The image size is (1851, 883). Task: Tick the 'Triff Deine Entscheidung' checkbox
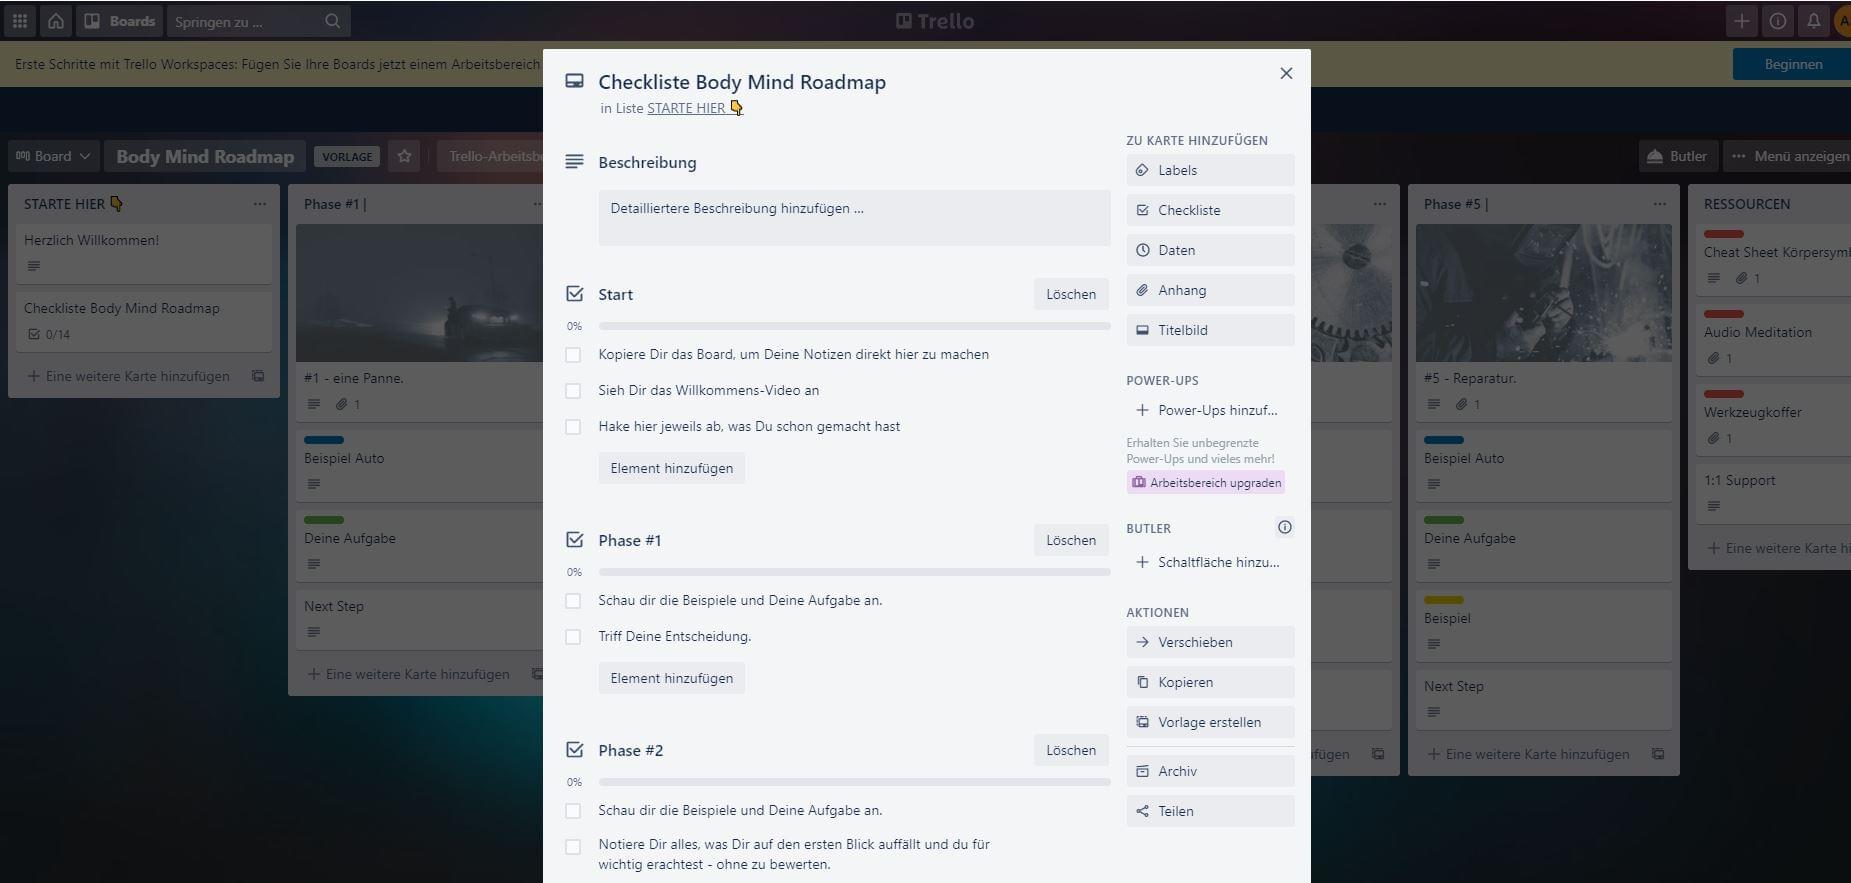point(573,637)
